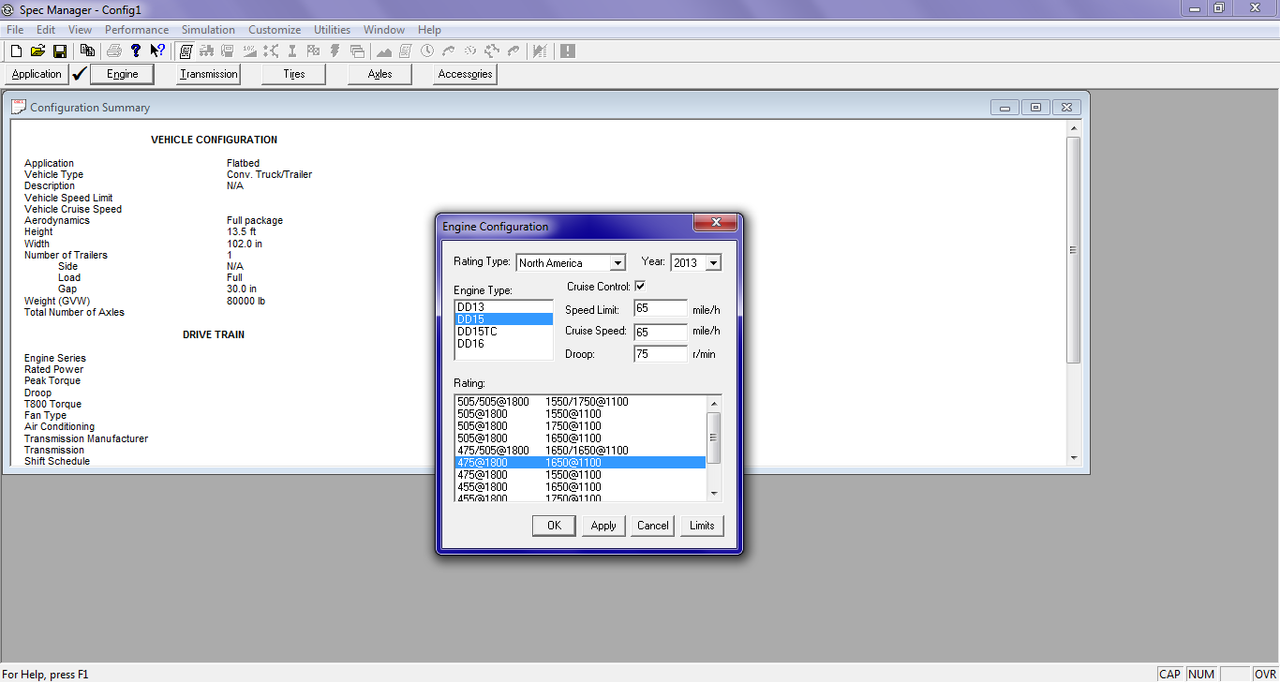Screen dimensions: 1280x682
Task: Open the Help menu
Action: click(x=430, y=30)
